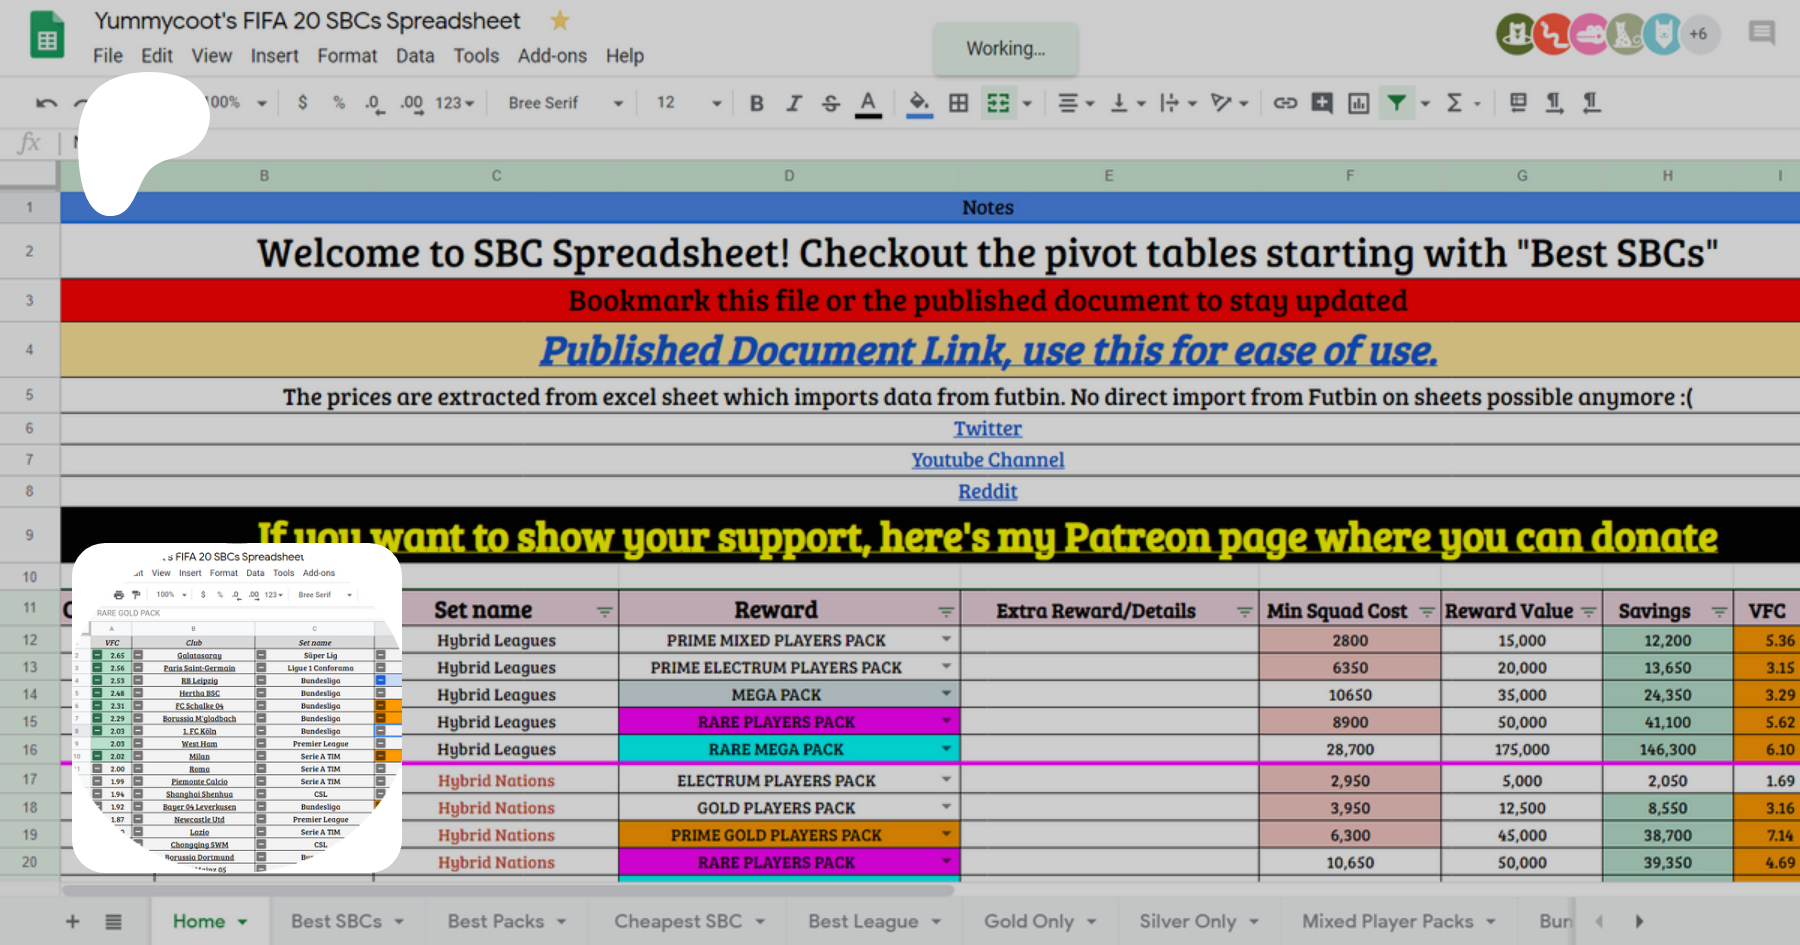Follow the Published Document Link
Viewport: 1800px width, 945px height.
tap(988, 351)
